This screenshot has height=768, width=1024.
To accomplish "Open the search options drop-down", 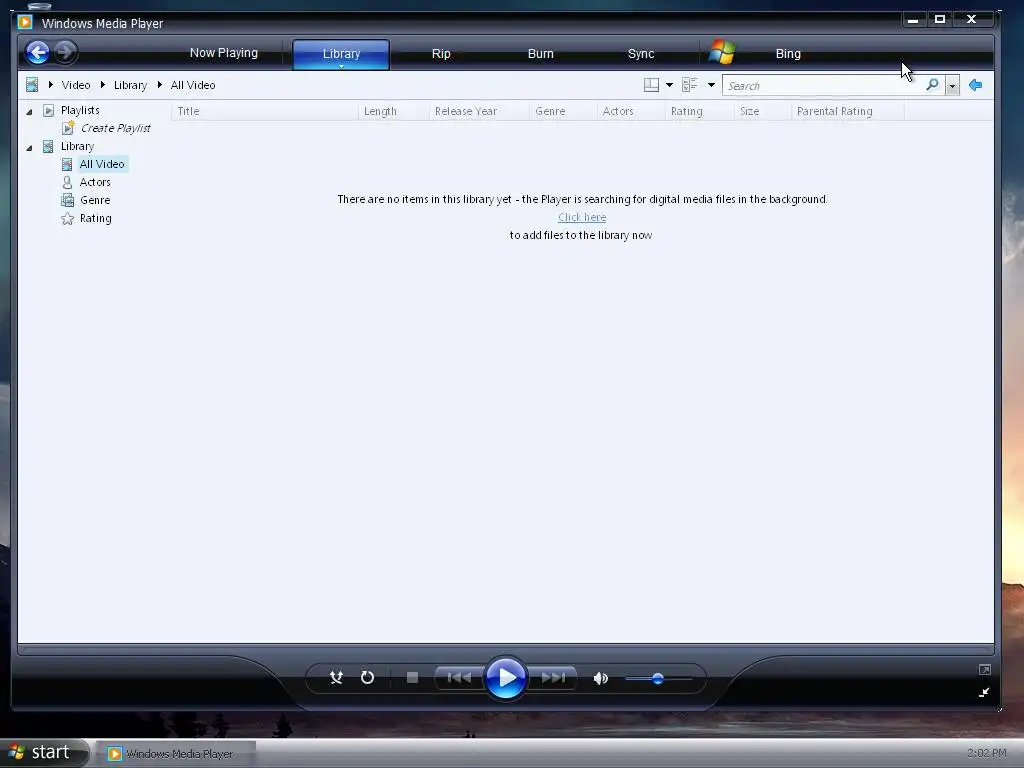I will (953, 86).
